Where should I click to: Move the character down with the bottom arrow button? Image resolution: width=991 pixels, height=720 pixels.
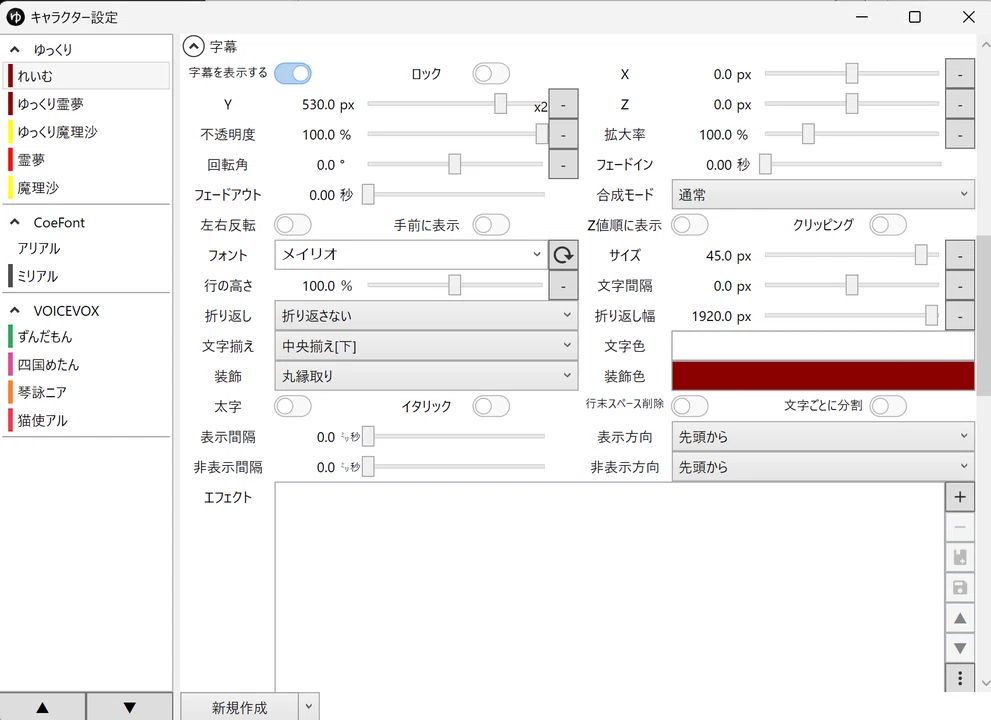129,707
